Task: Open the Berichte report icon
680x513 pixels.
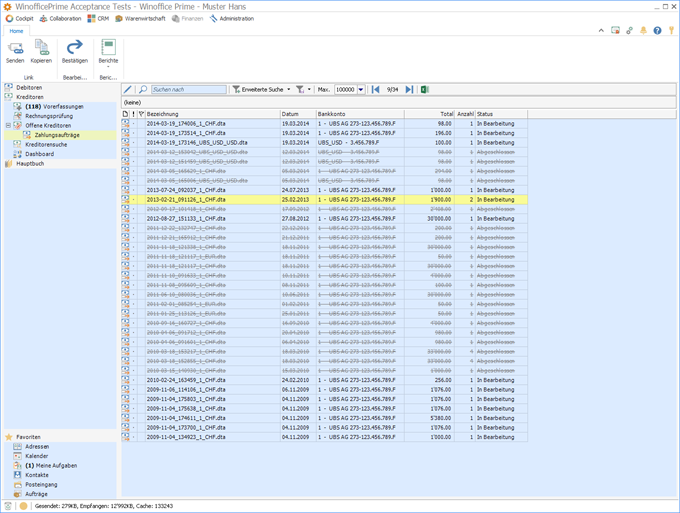Action: (108, 47)
